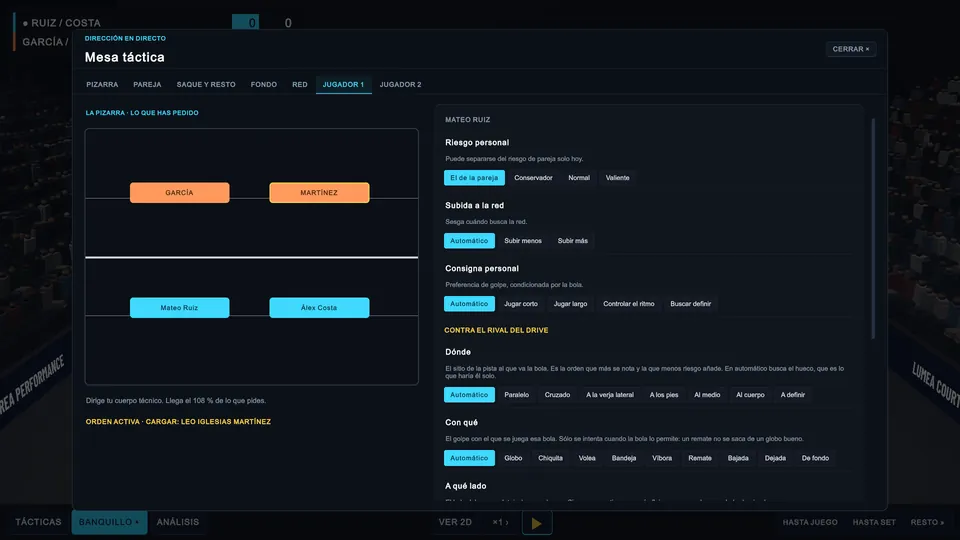Set Riesgo personal to Normal
Screen dimensions: 960x540
(x=579, y=178)
